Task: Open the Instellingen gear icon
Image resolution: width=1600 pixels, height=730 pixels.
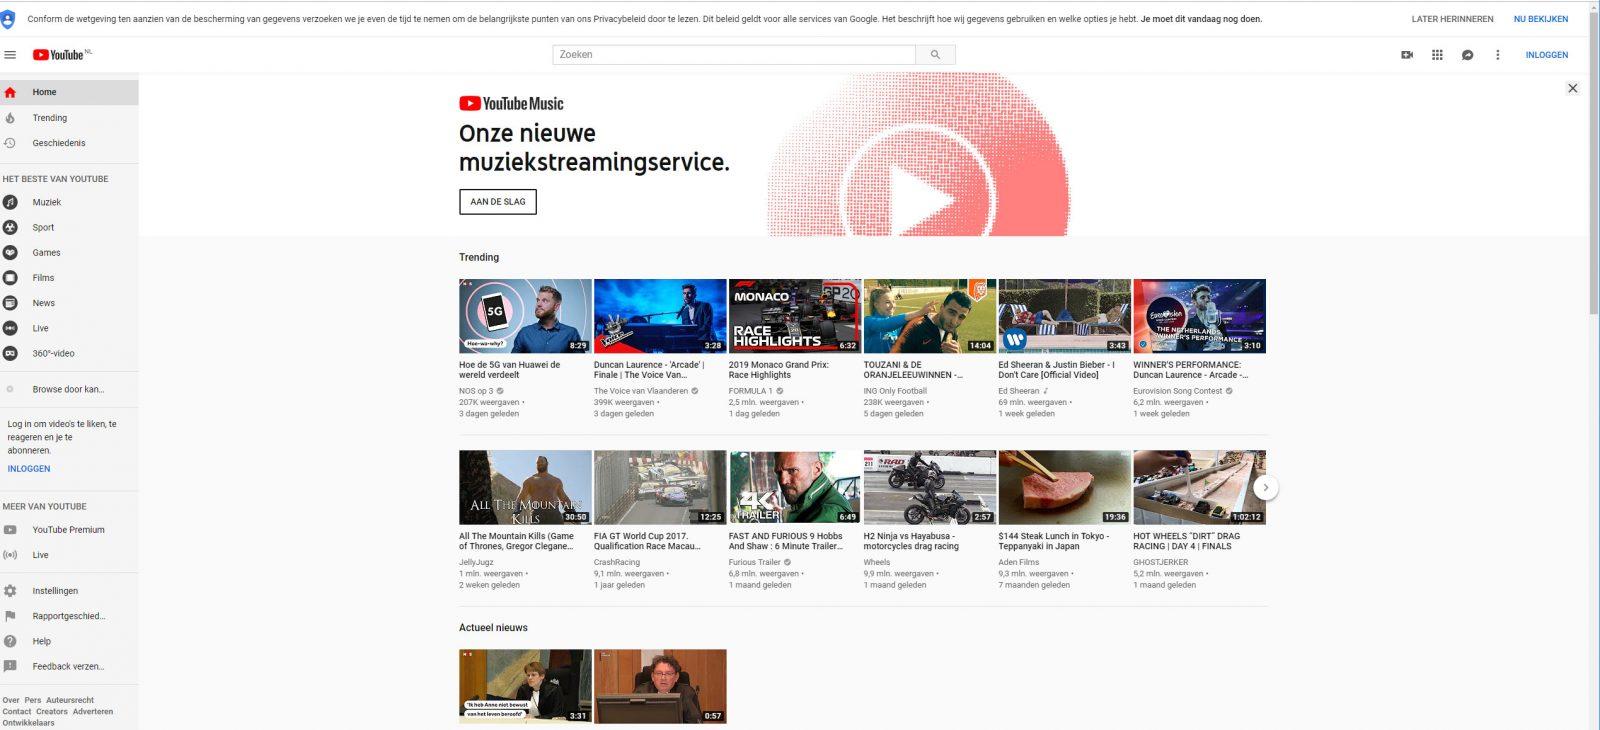Action: (10, 591)
